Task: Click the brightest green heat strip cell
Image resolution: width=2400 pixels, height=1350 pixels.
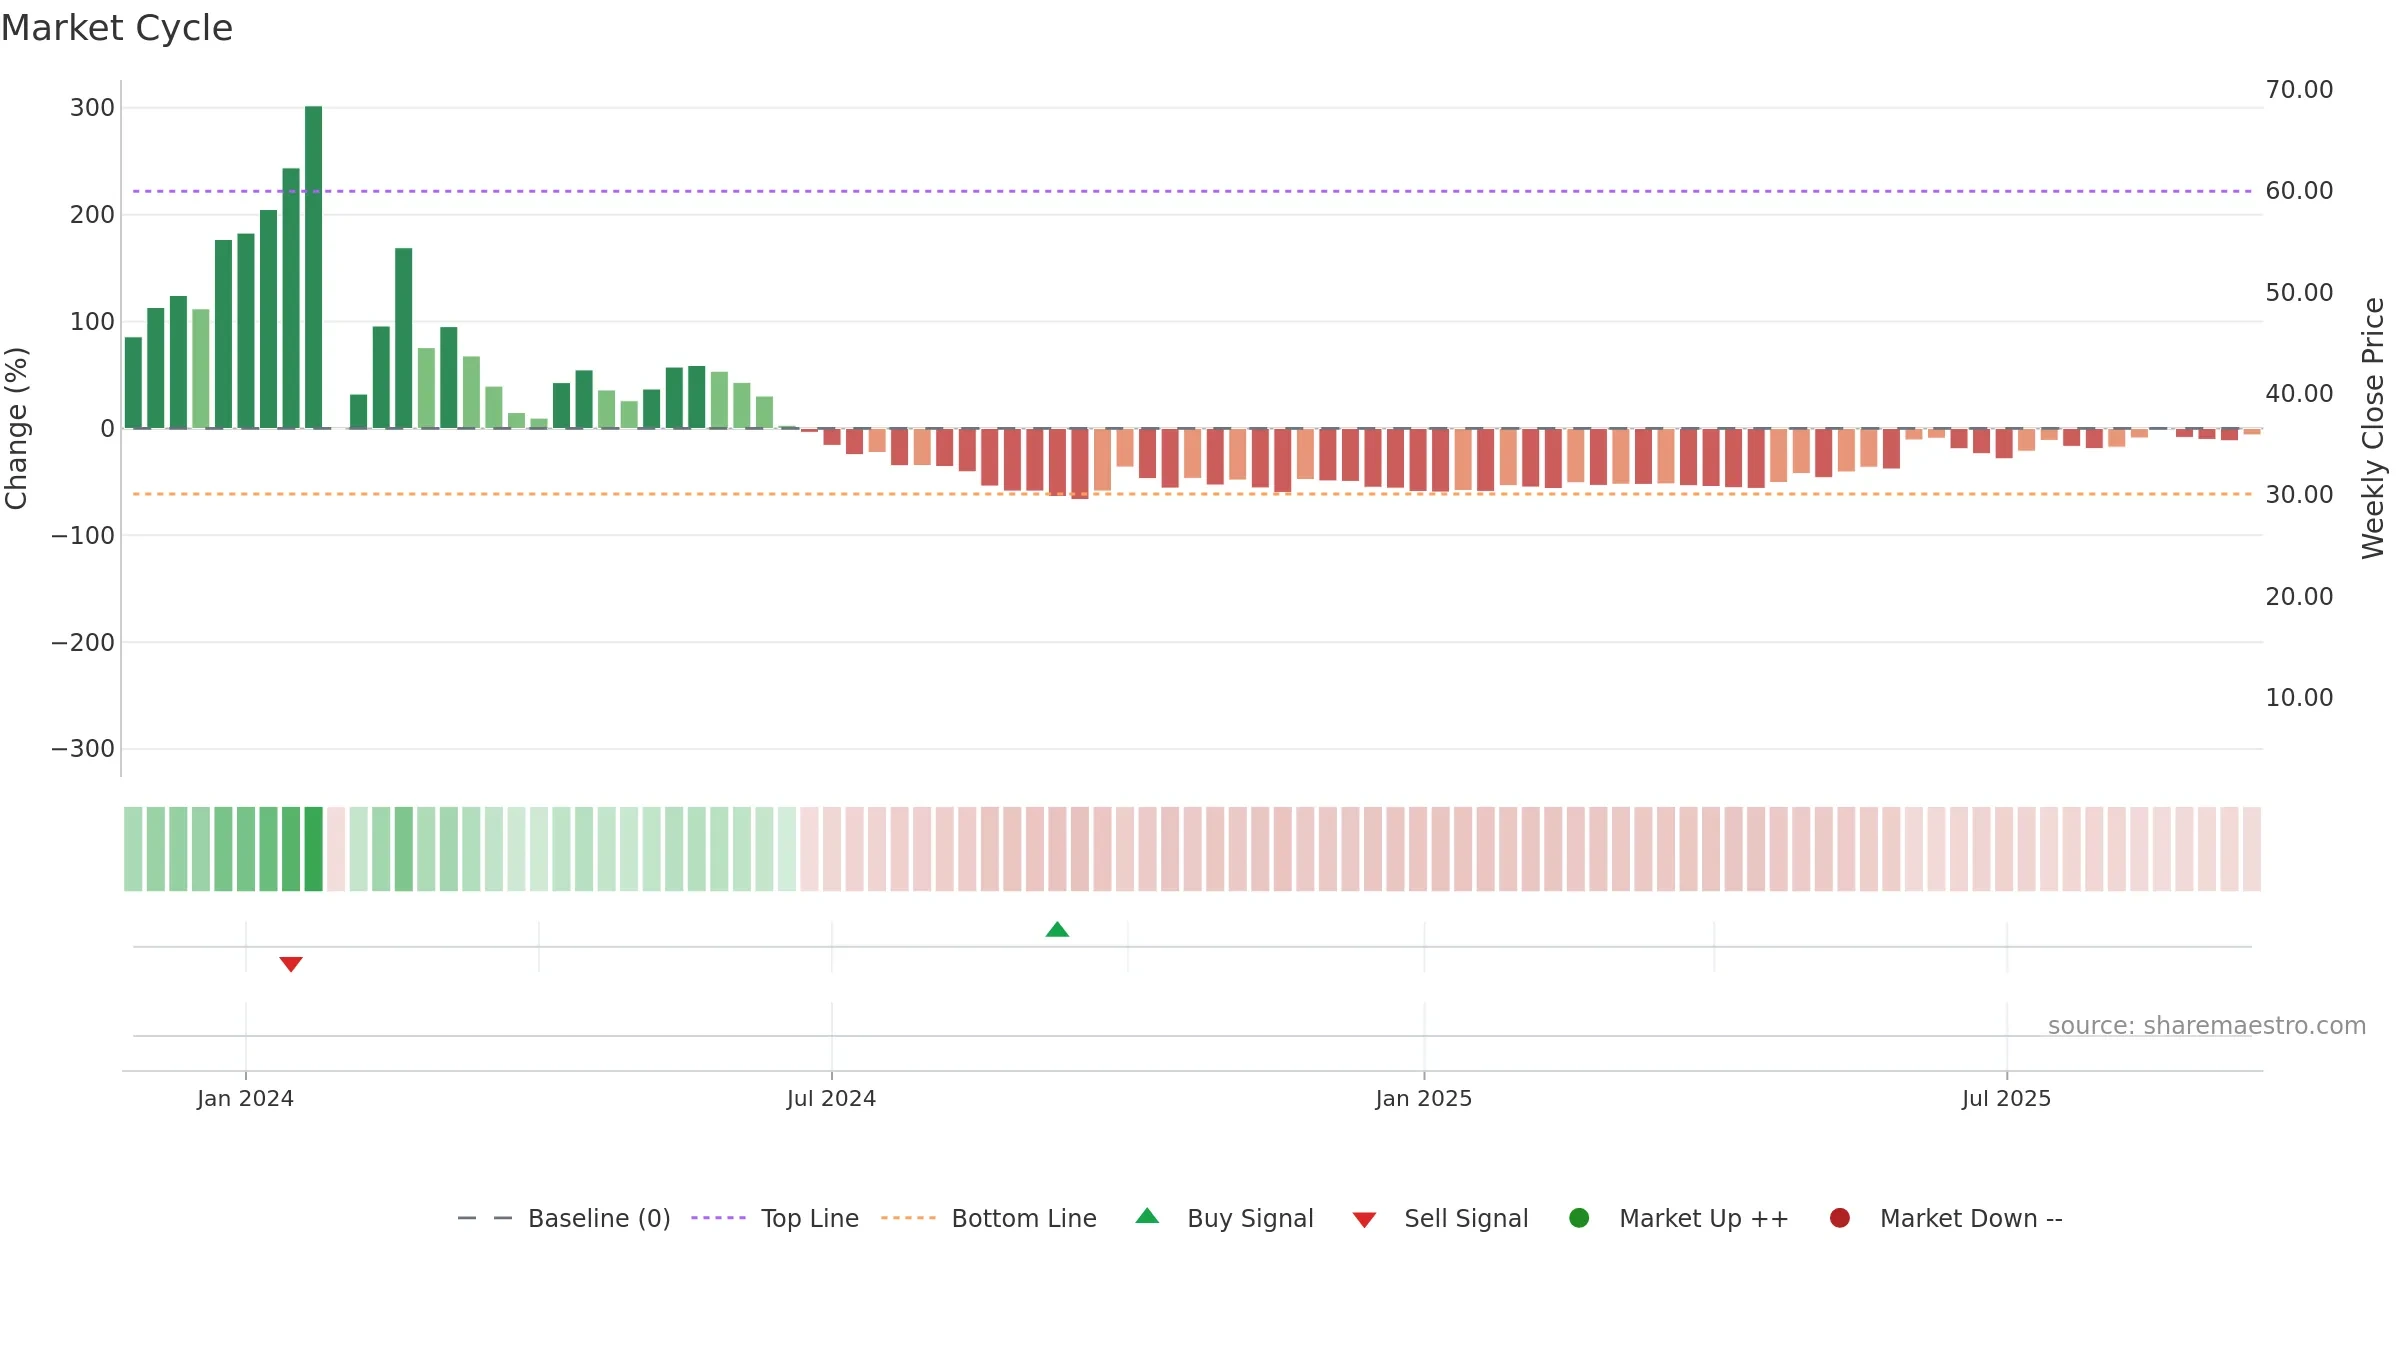Action: pyautogui.click(x=313, y=849)
